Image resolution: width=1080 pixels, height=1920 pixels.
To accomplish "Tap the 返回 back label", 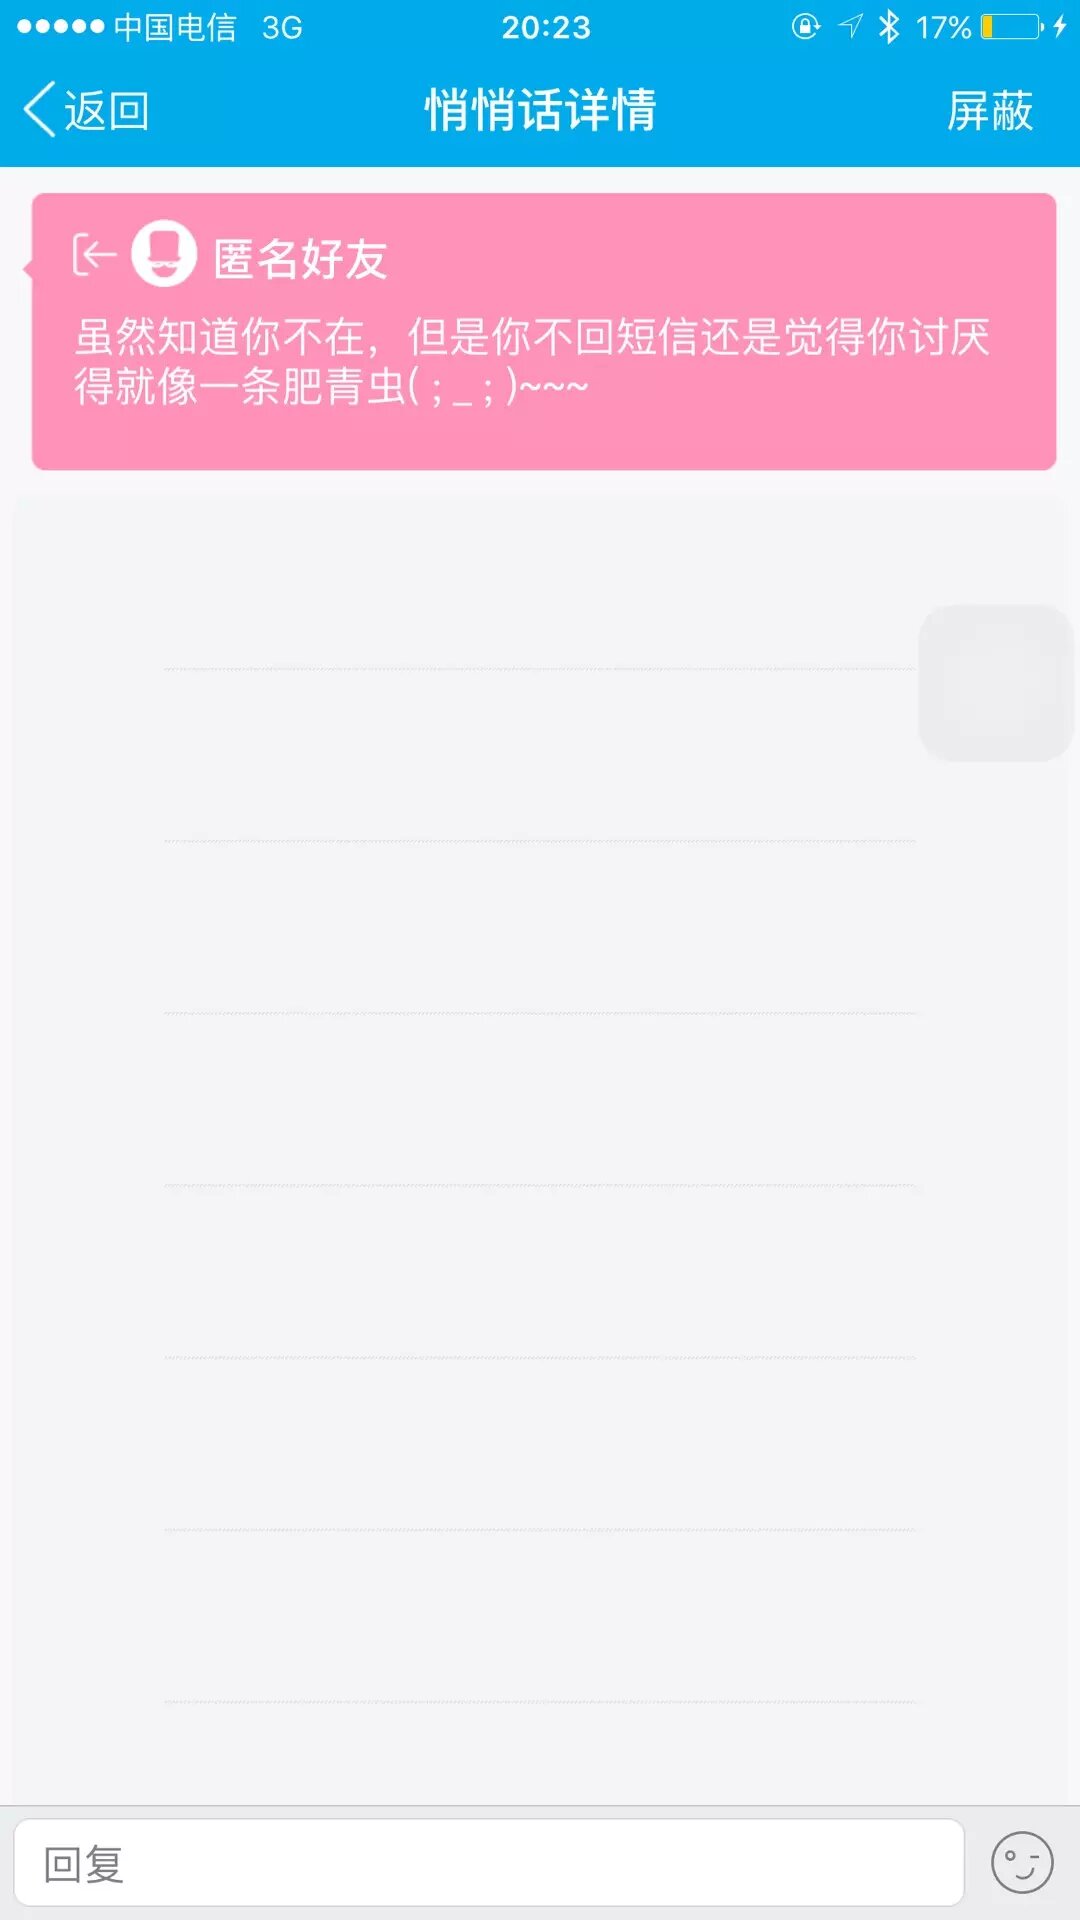I will point(107,110).
